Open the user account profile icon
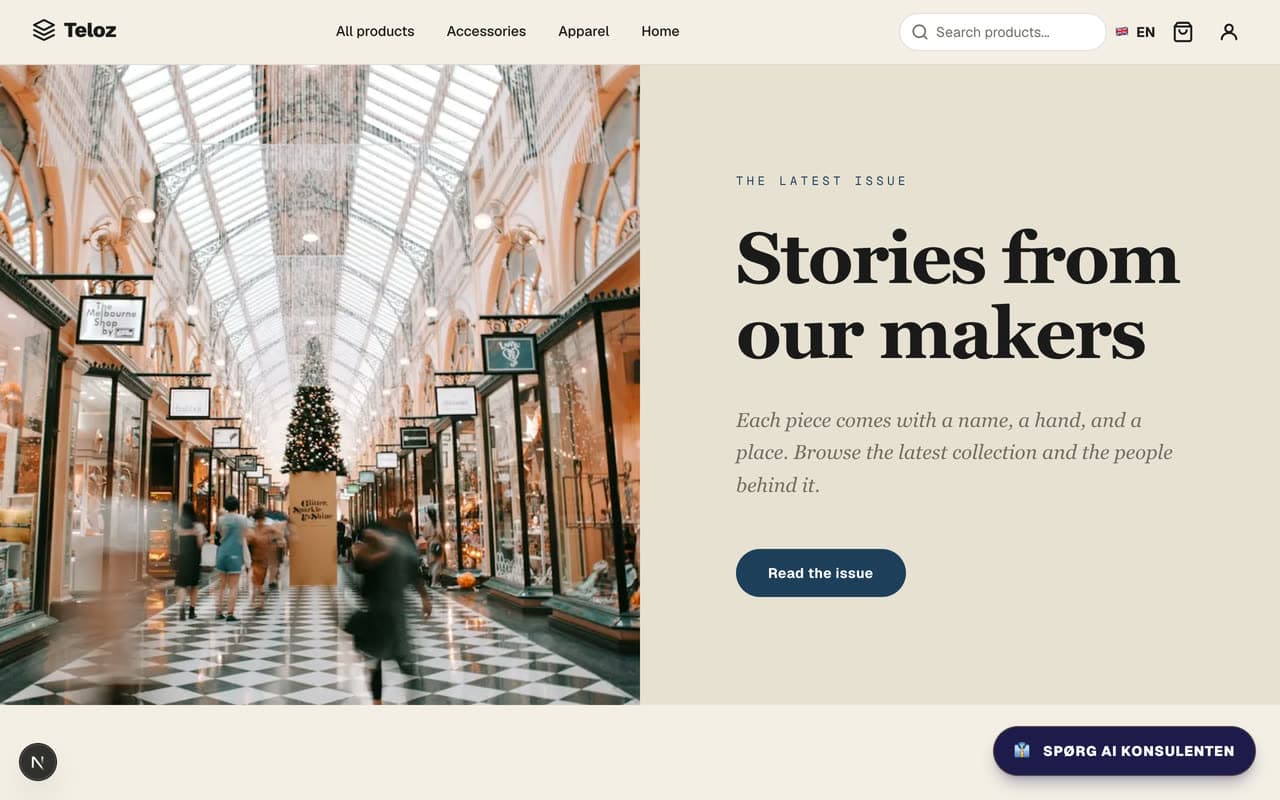The height and width of the screenshot is (800, 1280). (1229, 32)
